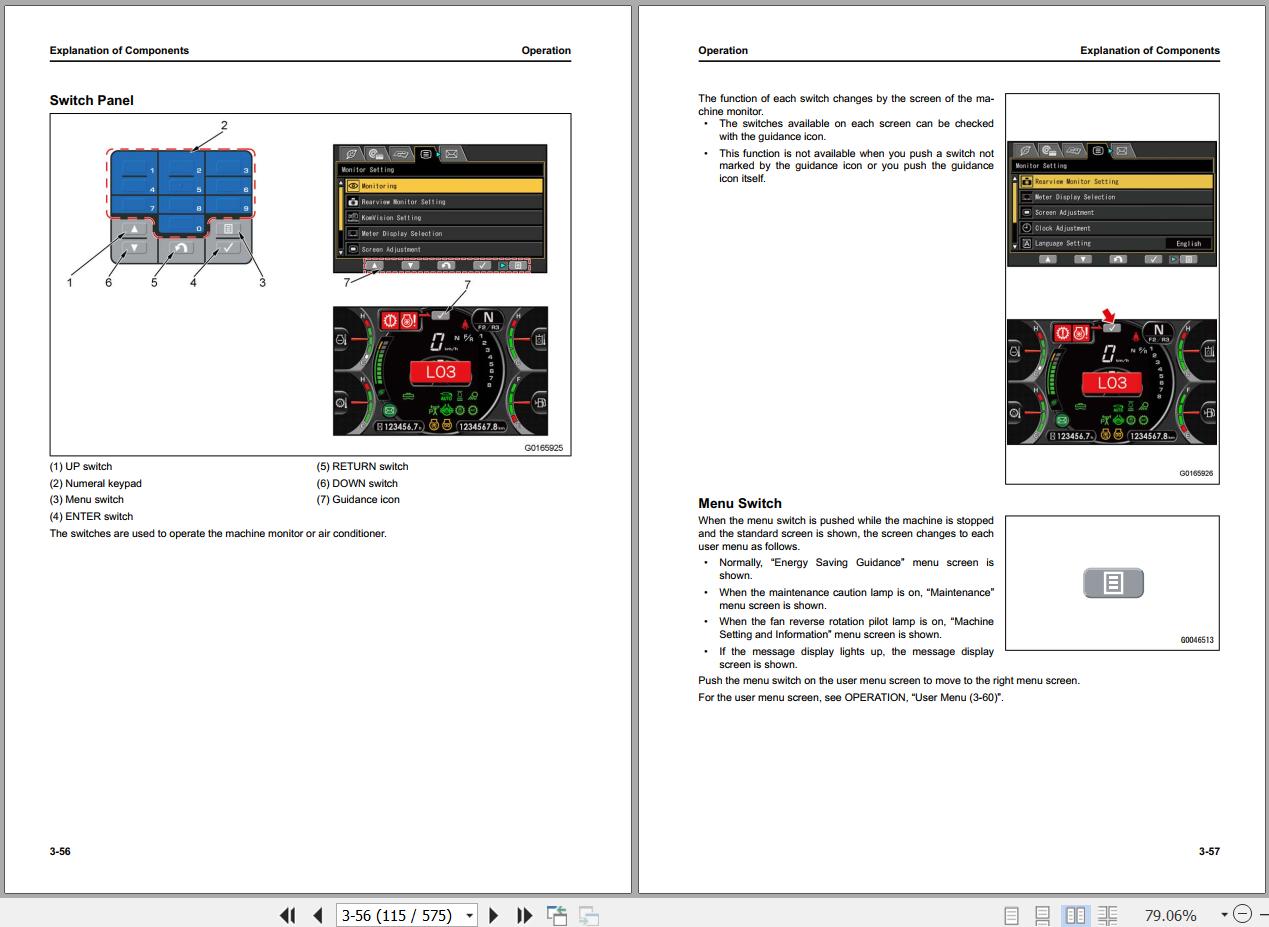This screenshot has height=927, width=1269.
Task: Go to the first page
Action: [288, 915]
